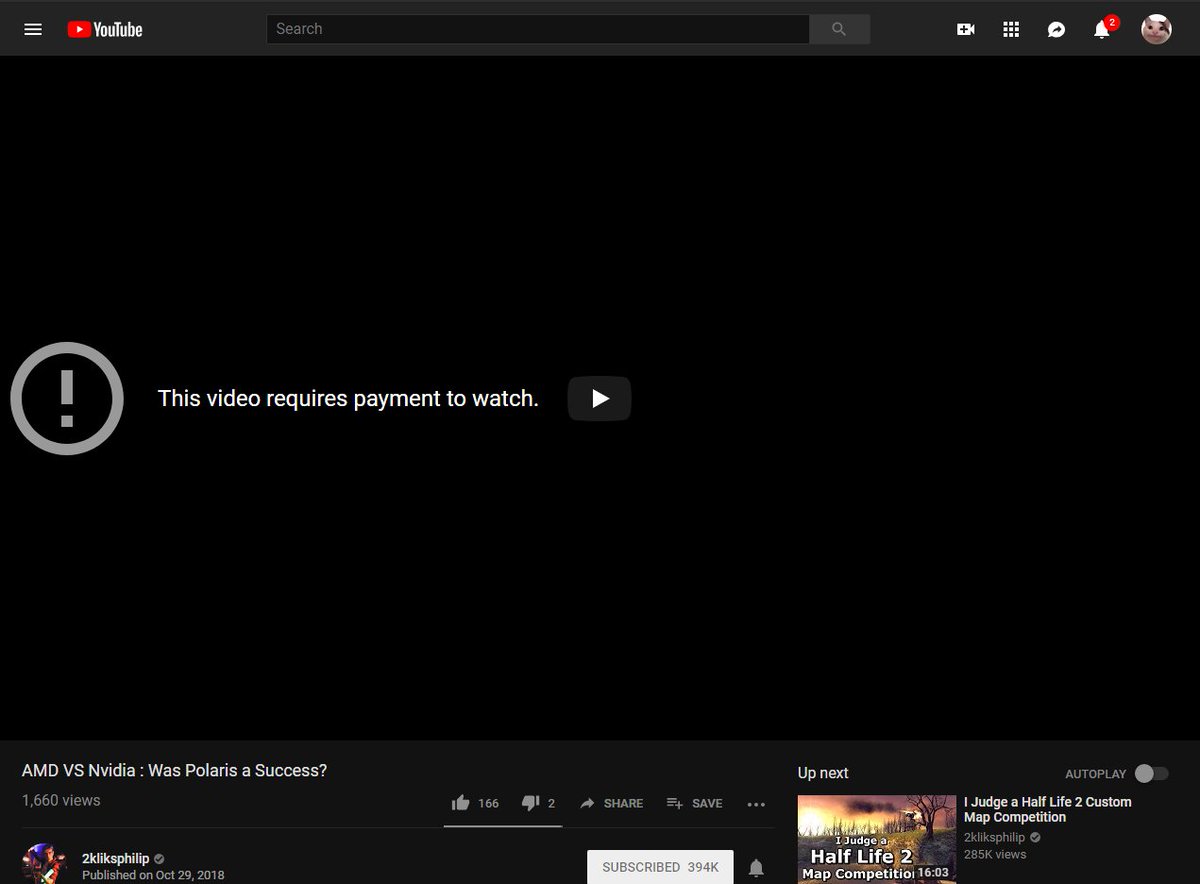Open the messages share bubble icon
1200x884 pixels.
1056,29
